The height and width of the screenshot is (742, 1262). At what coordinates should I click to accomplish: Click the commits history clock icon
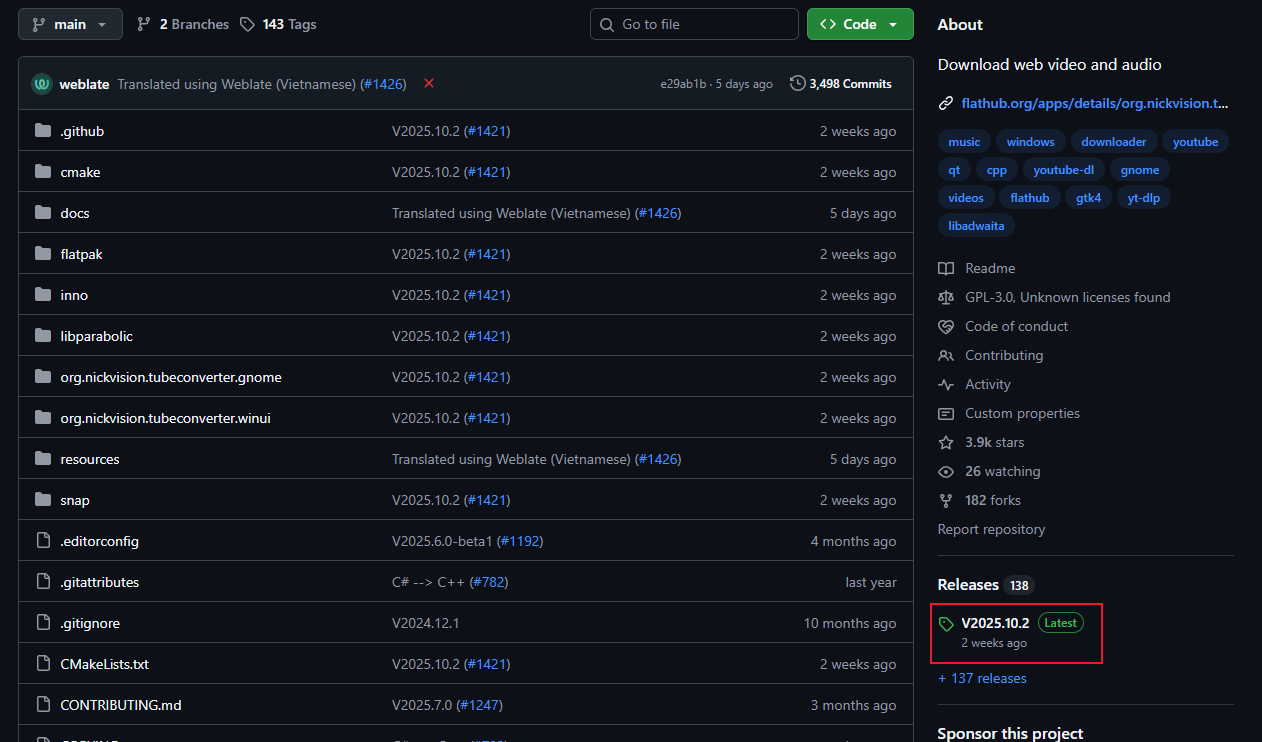click(797, 84)
